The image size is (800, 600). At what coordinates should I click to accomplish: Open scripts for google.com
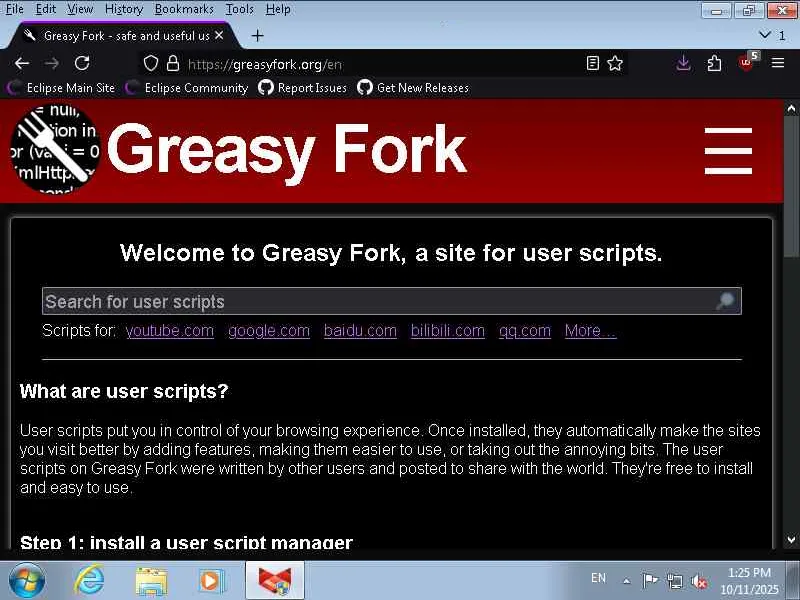(269, 331)
